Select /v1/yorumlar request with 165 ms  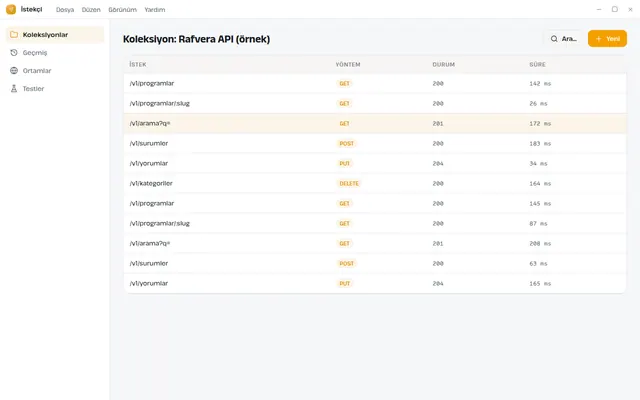point(375,283)
